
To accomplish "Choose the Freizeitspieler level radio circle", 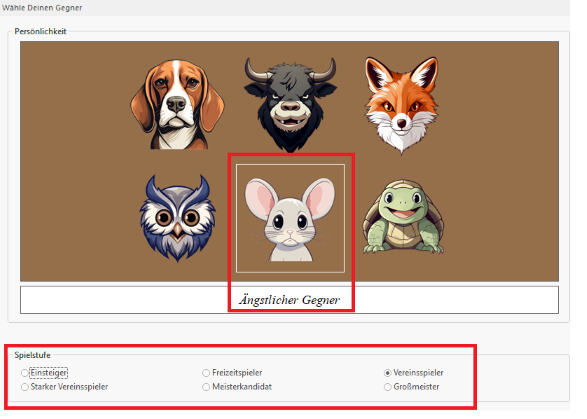I will pos(206,373).
